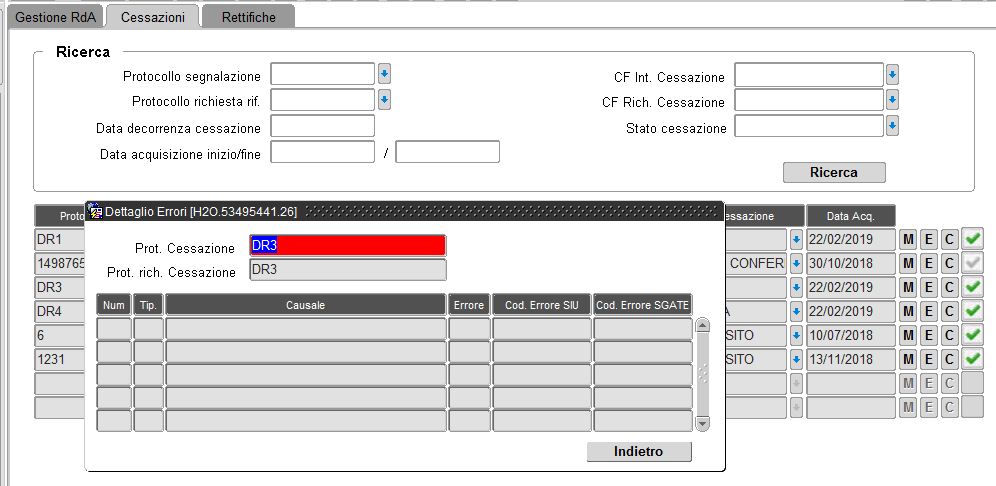Switch to the Gestione RdA tab

pos(55,17)
